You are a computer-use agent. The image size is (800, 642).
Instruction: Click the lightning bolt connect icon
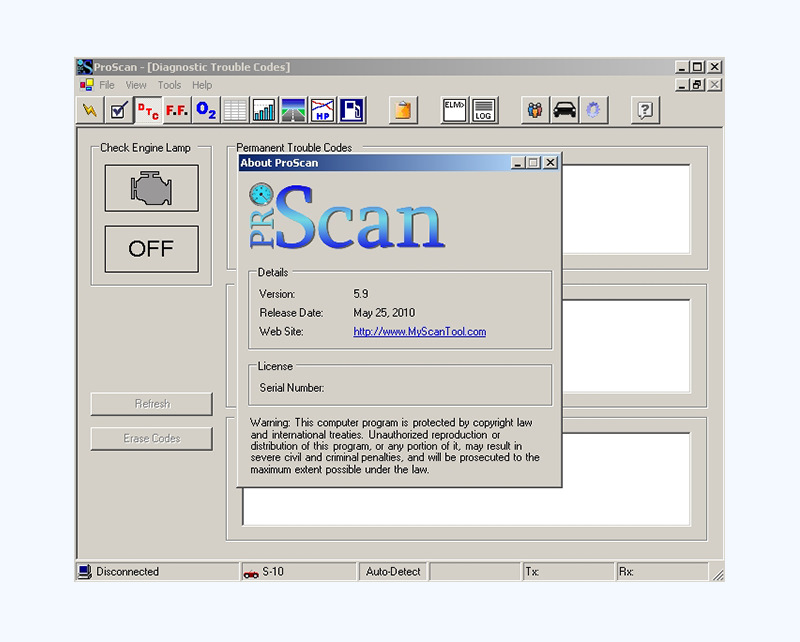(90, 110)
